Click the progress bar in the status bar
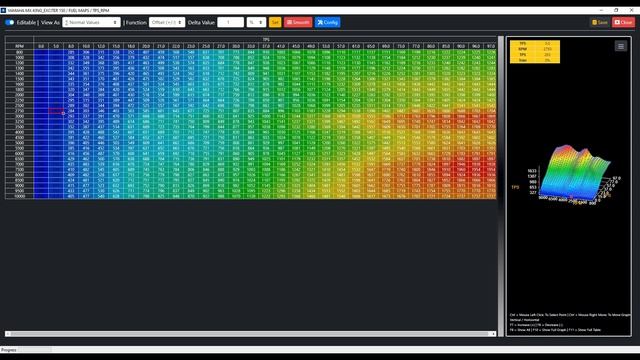 tap(35, 350)
